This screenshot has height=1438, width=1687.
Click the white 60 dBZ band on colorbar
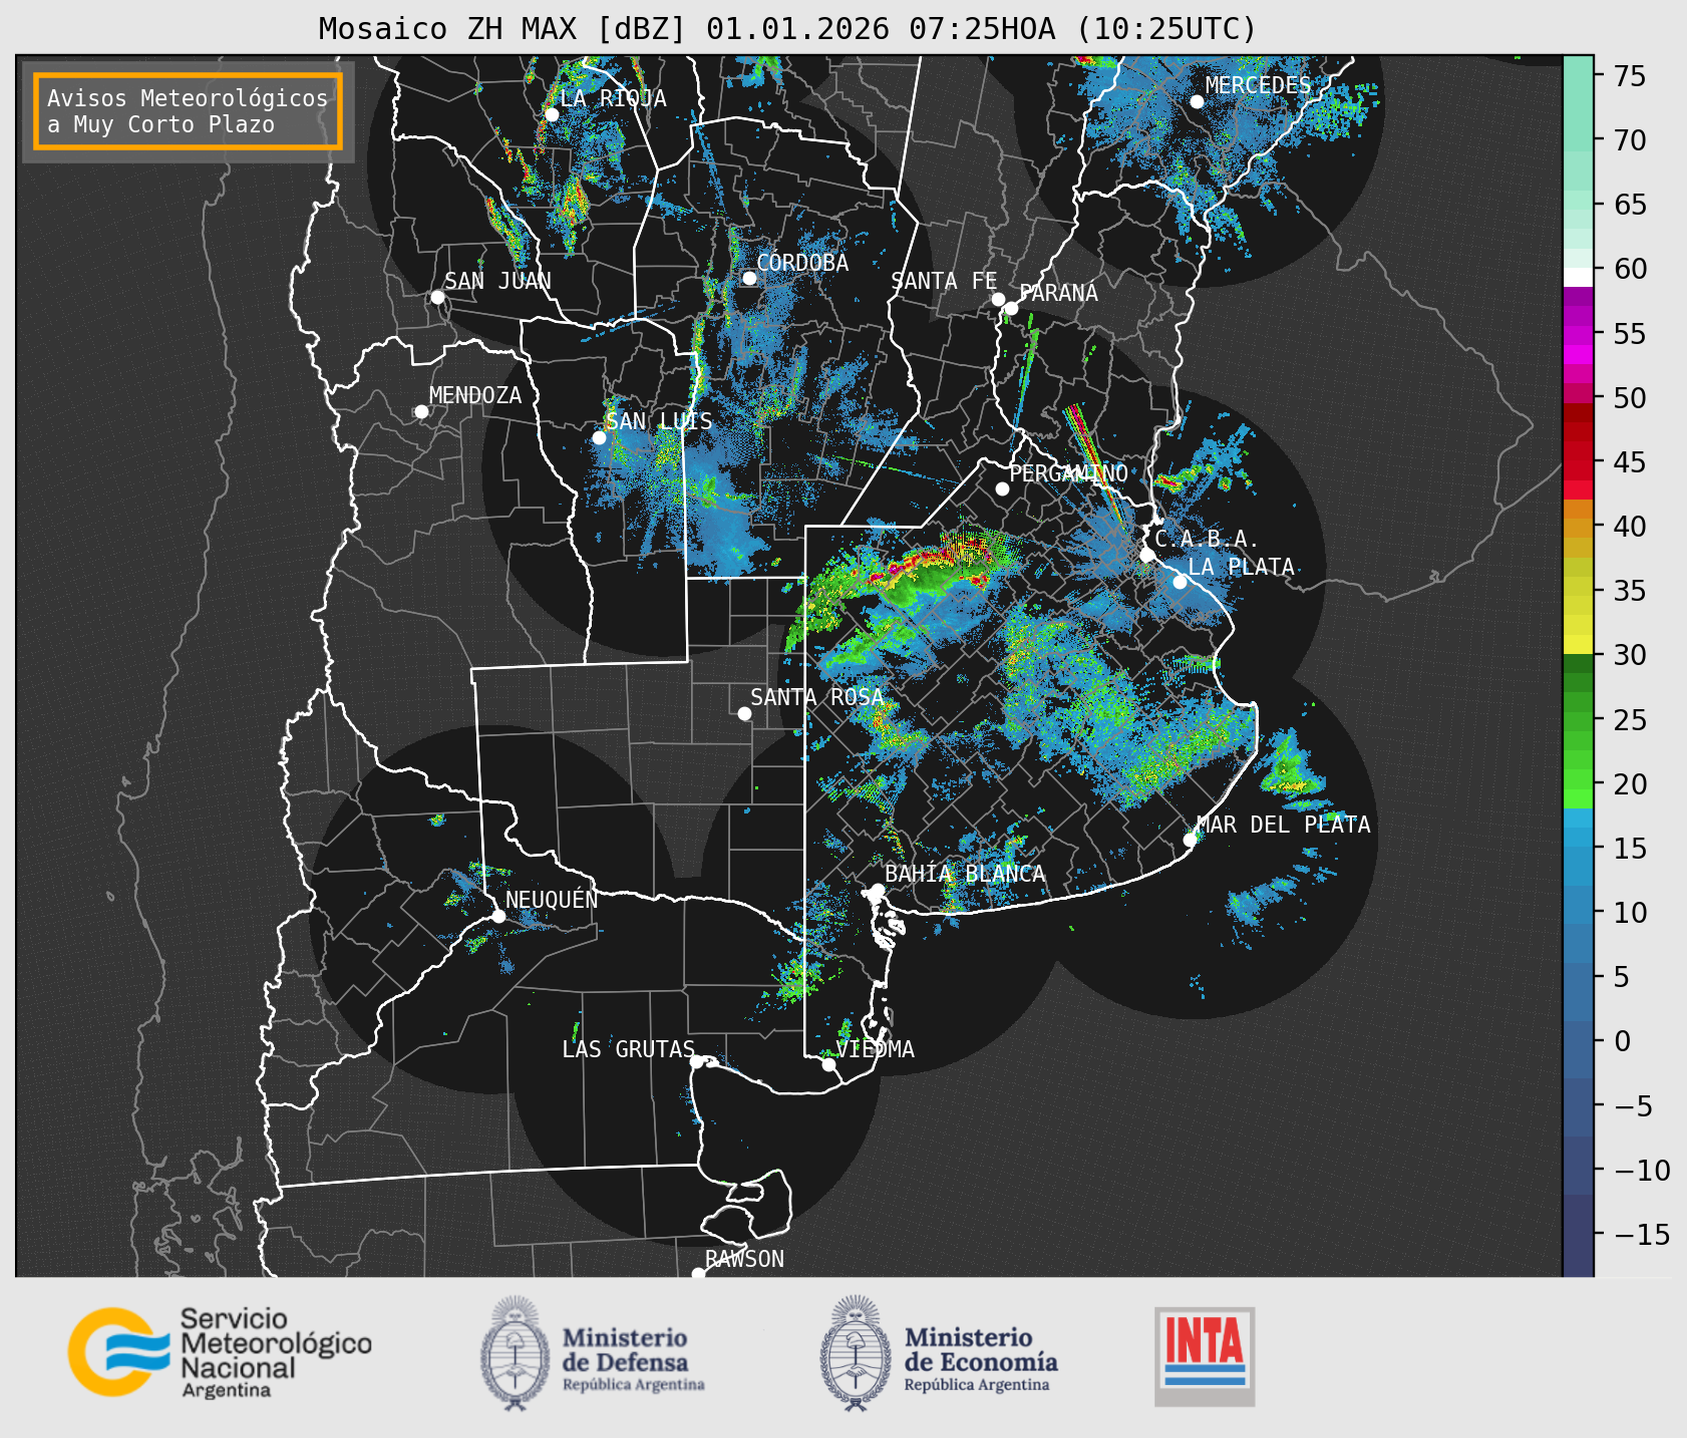(1577, 277)
